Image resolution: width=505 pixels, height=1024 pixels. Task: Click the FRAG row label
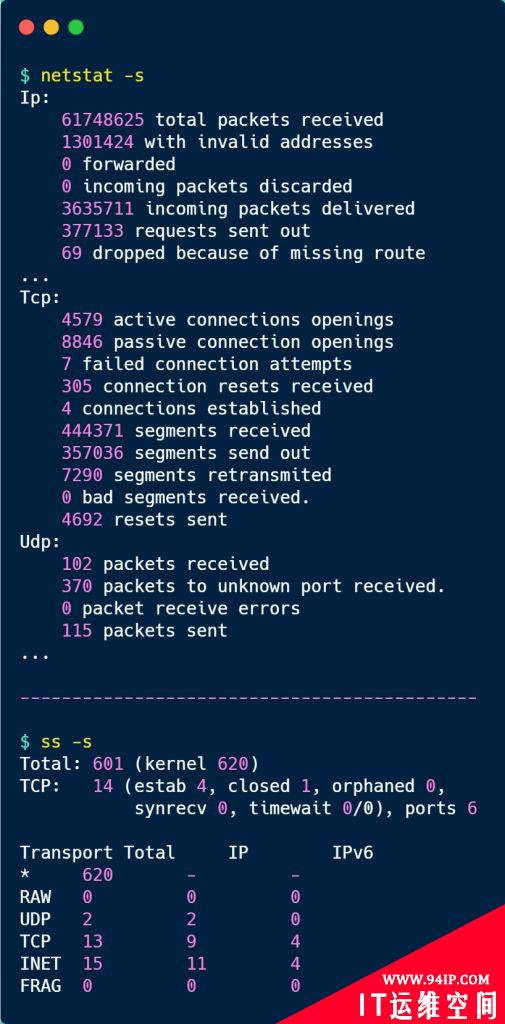pos(40,985)
